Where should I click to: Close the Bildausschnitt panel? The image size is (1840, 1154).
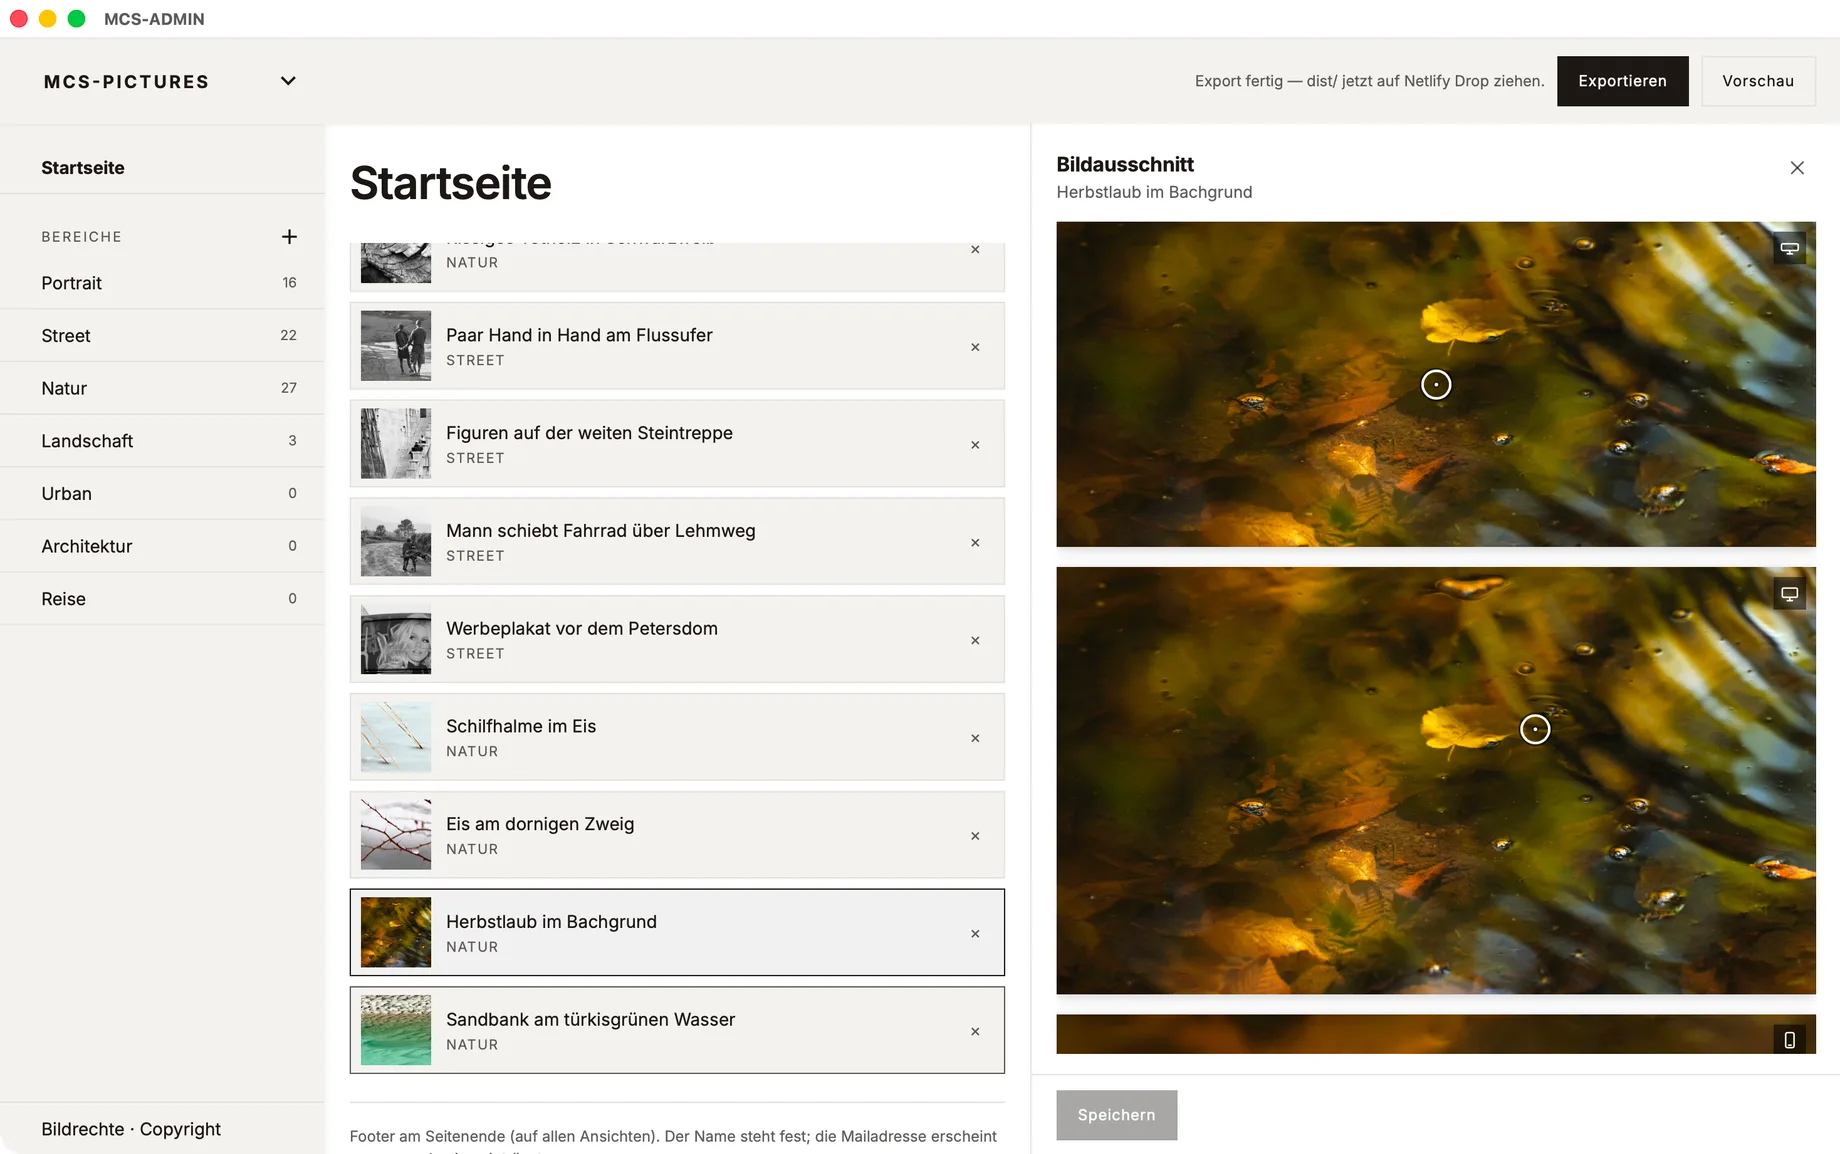(1797, 168)
